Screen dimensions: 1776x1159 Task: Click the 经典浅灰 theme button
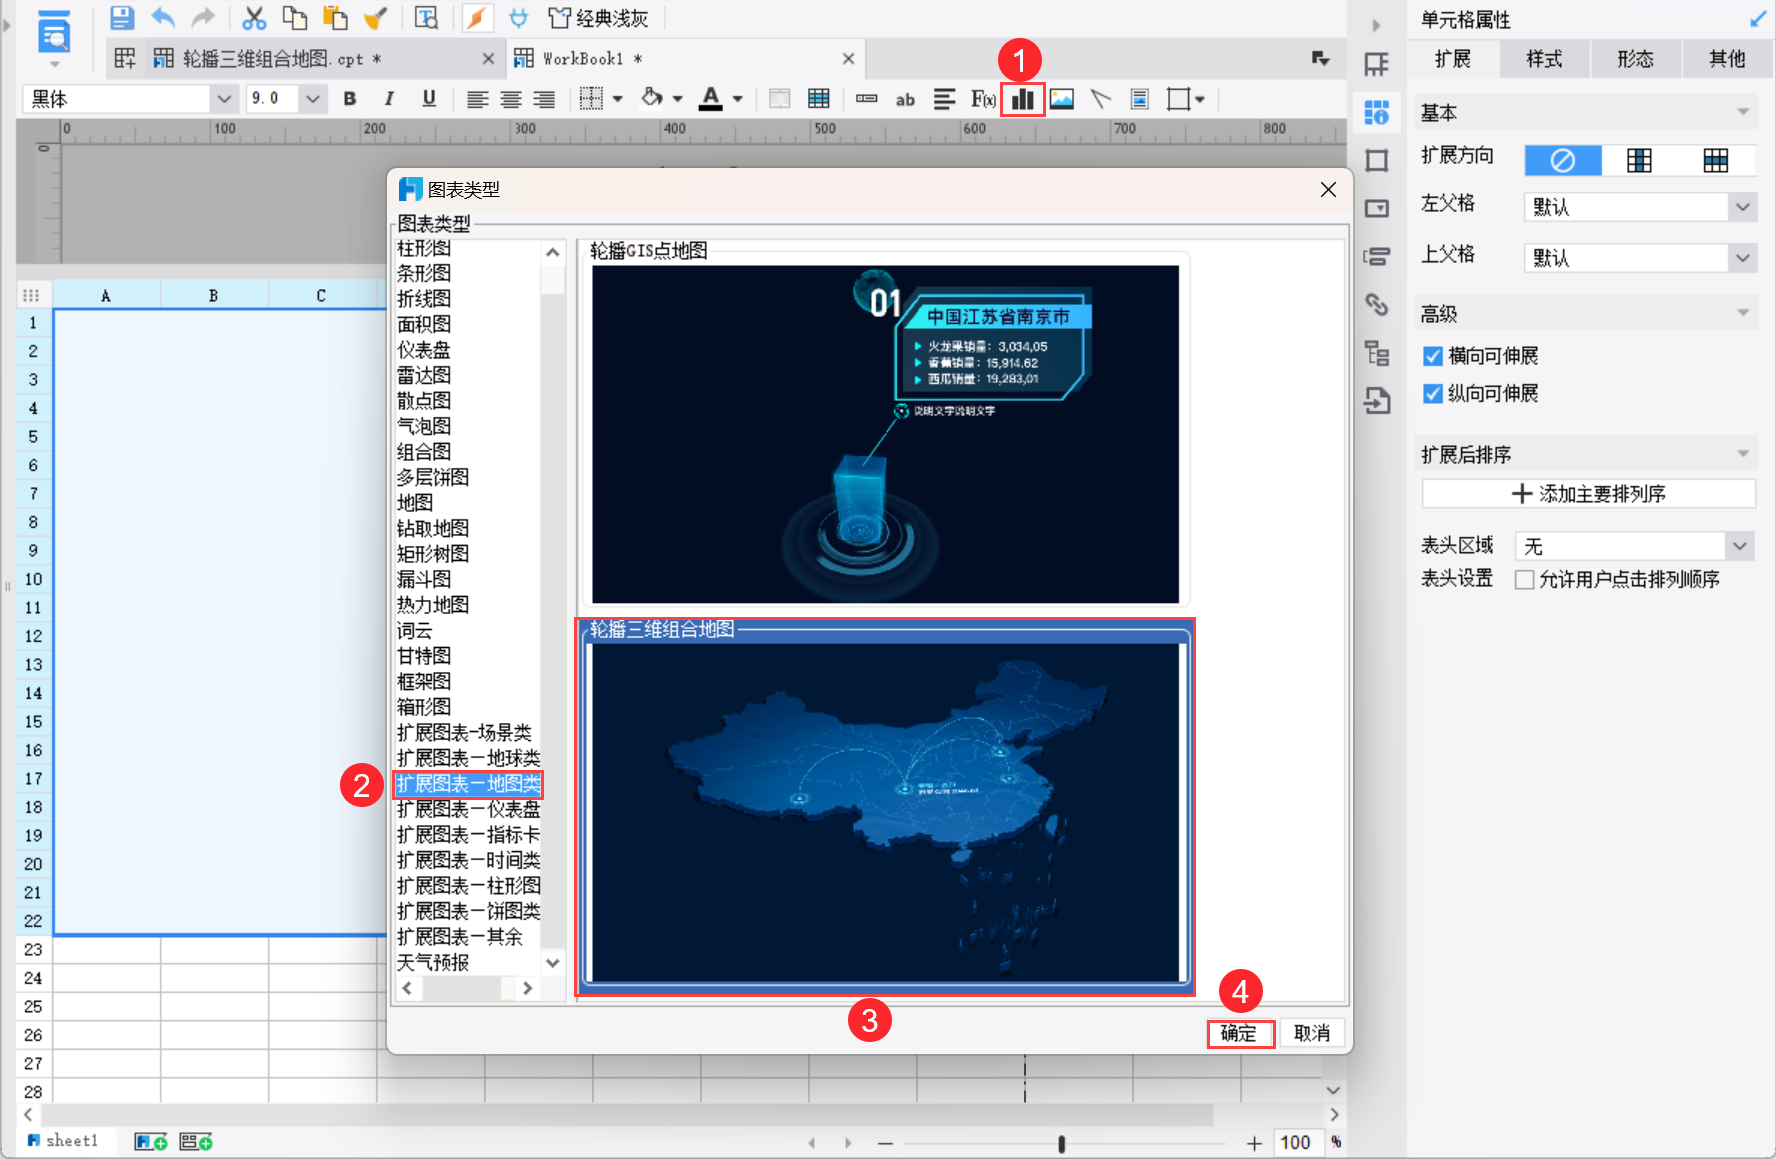pos(598,18)
